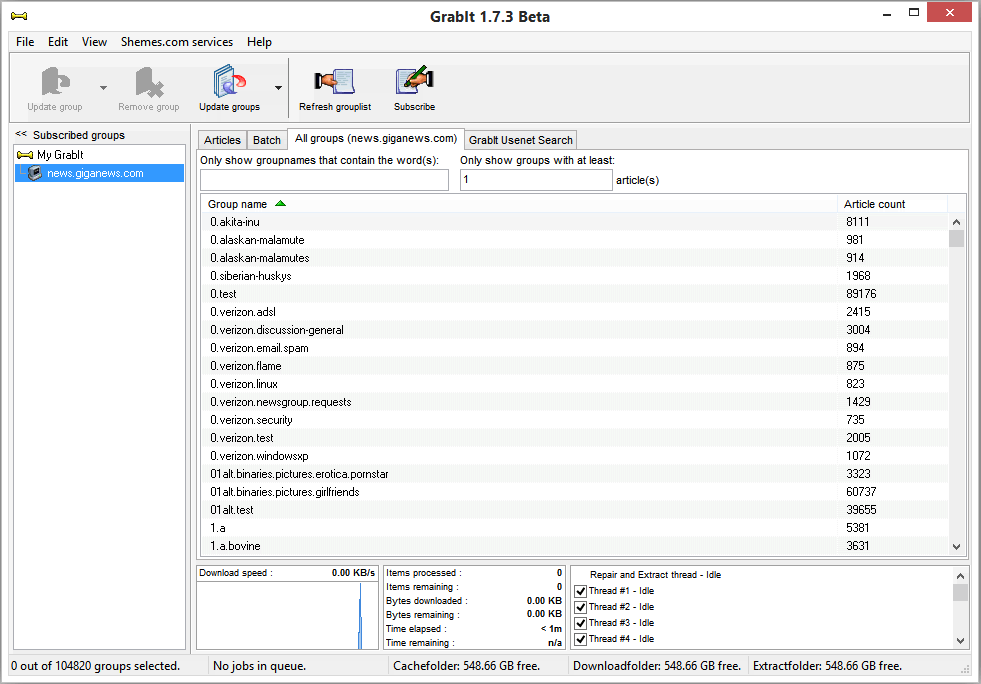981x684 pixels.
Task: Select the 0.verizon.email.spam group row
Action: pyautogui.click(x=576, y=348)
